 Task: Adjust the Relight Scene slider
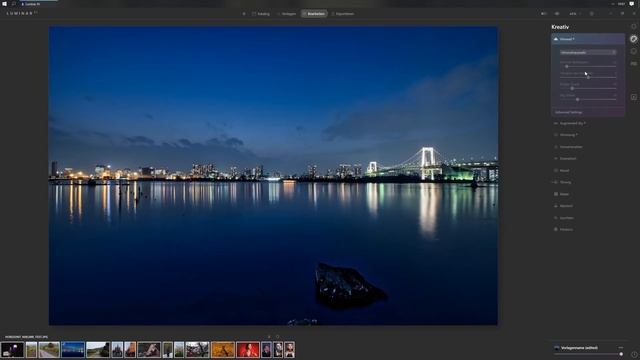(x=588, y=88)
